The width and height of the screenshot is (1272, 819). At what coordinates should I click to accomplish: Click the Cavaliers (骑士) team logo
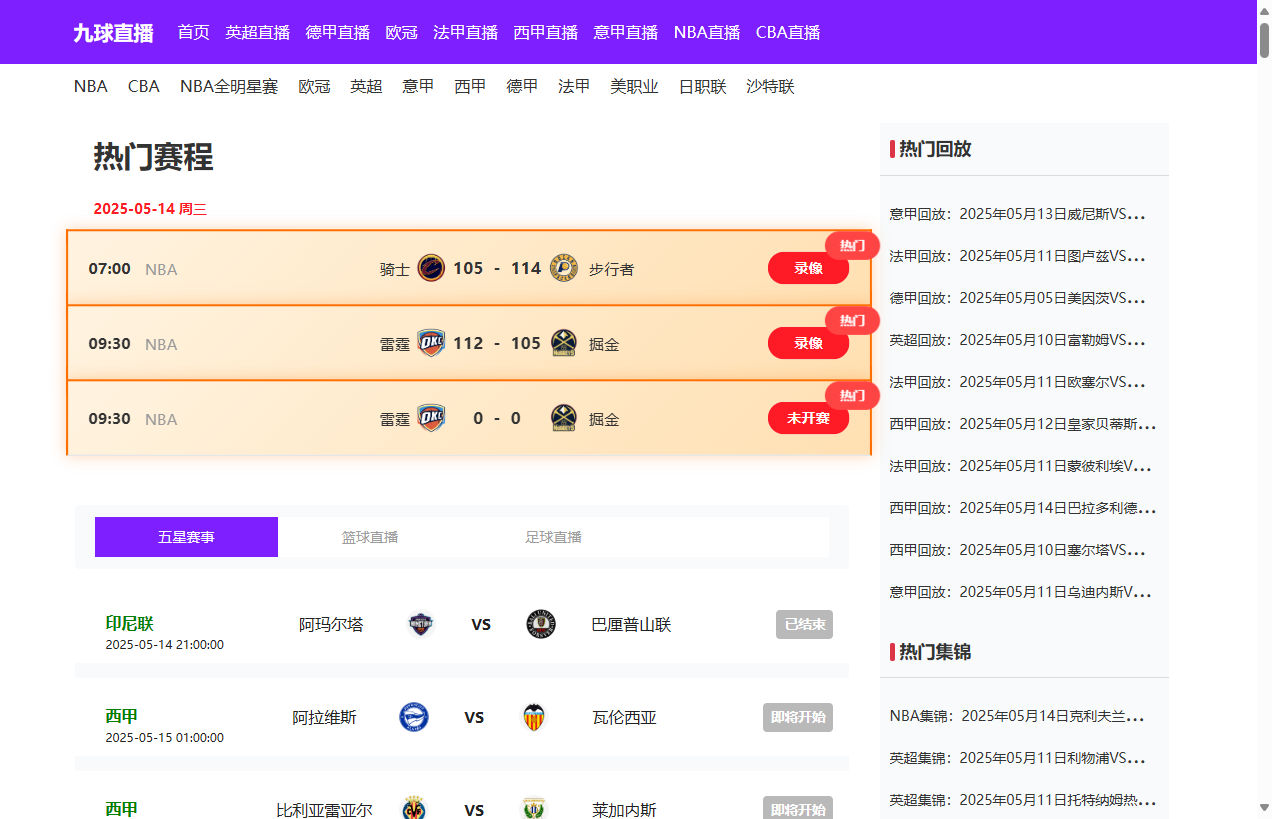pyautogui.click(x=431, y=268)
